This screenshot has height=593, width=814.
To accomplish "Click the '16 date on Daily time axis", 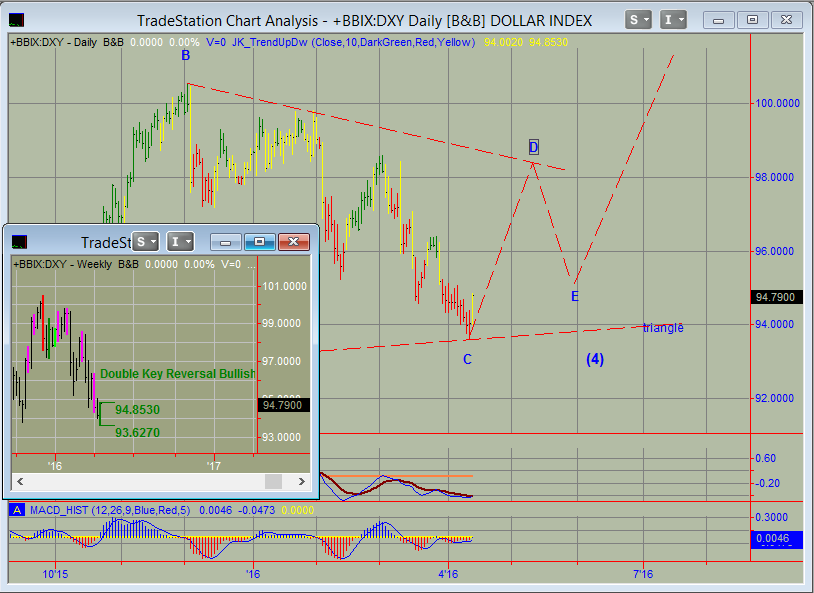I will (253, 574).
